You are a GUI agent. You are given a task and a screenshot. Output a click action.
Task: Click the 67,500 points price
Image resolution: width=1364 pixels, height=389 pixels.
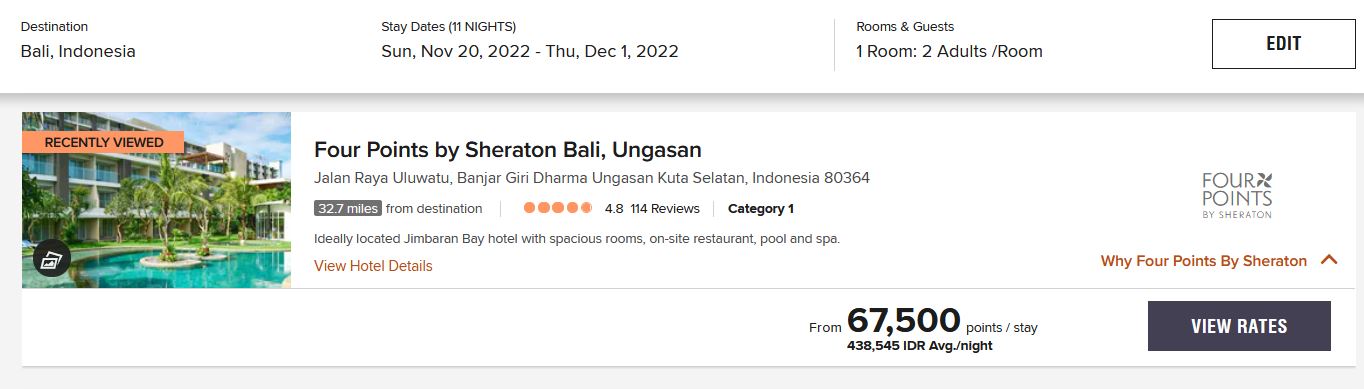(x=903, y=320)
